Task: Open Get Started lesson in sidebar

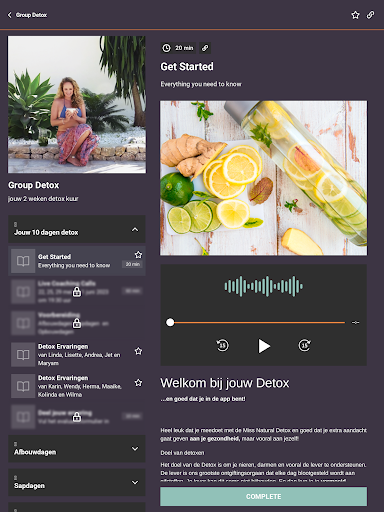Action: [x=77, y=261]
